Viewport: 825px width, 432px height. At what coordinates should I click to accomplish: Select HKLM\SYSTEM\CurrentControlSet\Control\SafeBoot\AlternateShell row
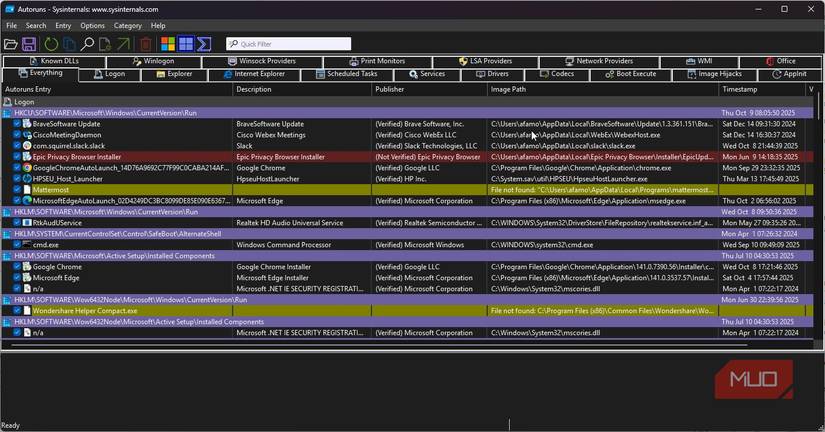(408, 234)
